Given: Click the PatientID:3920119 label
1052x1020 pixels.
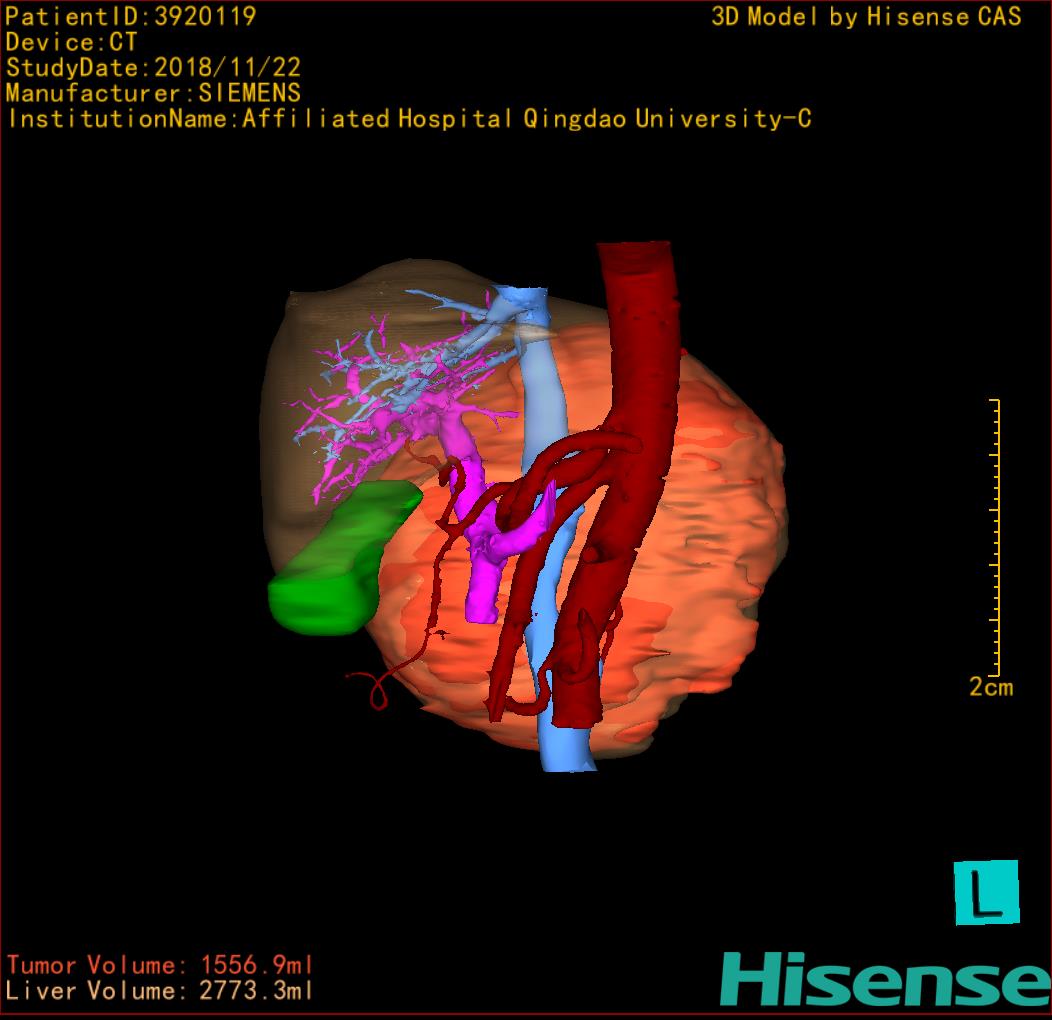Looking at the screenshot, I should [130, 17].
